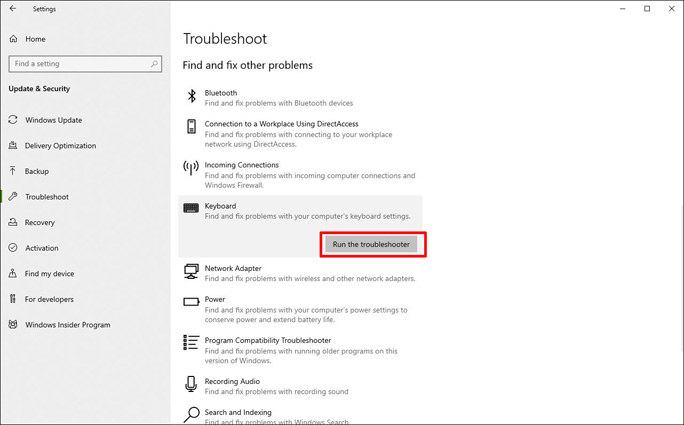Select Delivery Optimization in the sidebar
The image size is (684, 425).
pos(60,146)
